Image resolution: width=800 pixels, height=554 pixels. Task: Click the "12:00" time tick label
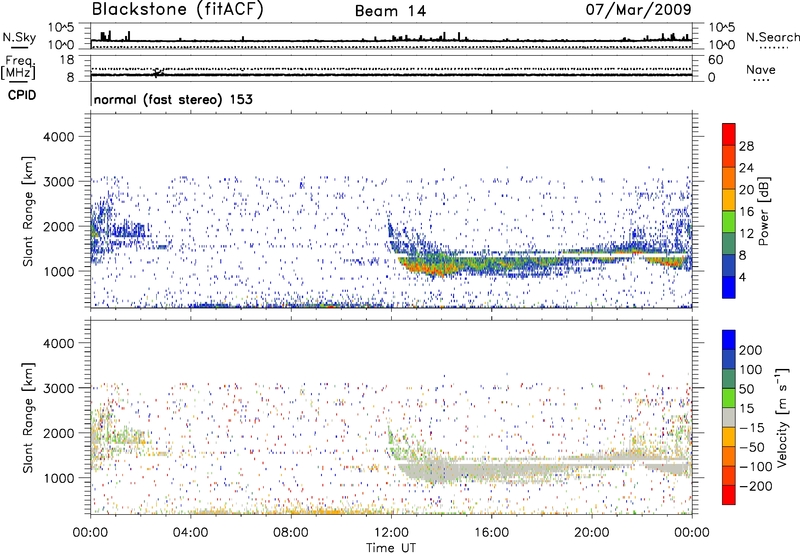click(x=391, y=533)
